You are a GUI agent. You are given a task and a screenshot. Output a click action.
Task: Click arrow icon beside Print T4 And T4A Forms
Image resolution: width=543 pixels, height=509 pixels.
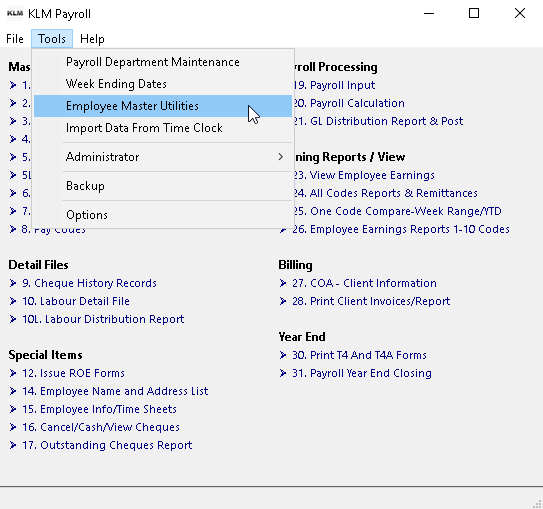click(283, 355)
